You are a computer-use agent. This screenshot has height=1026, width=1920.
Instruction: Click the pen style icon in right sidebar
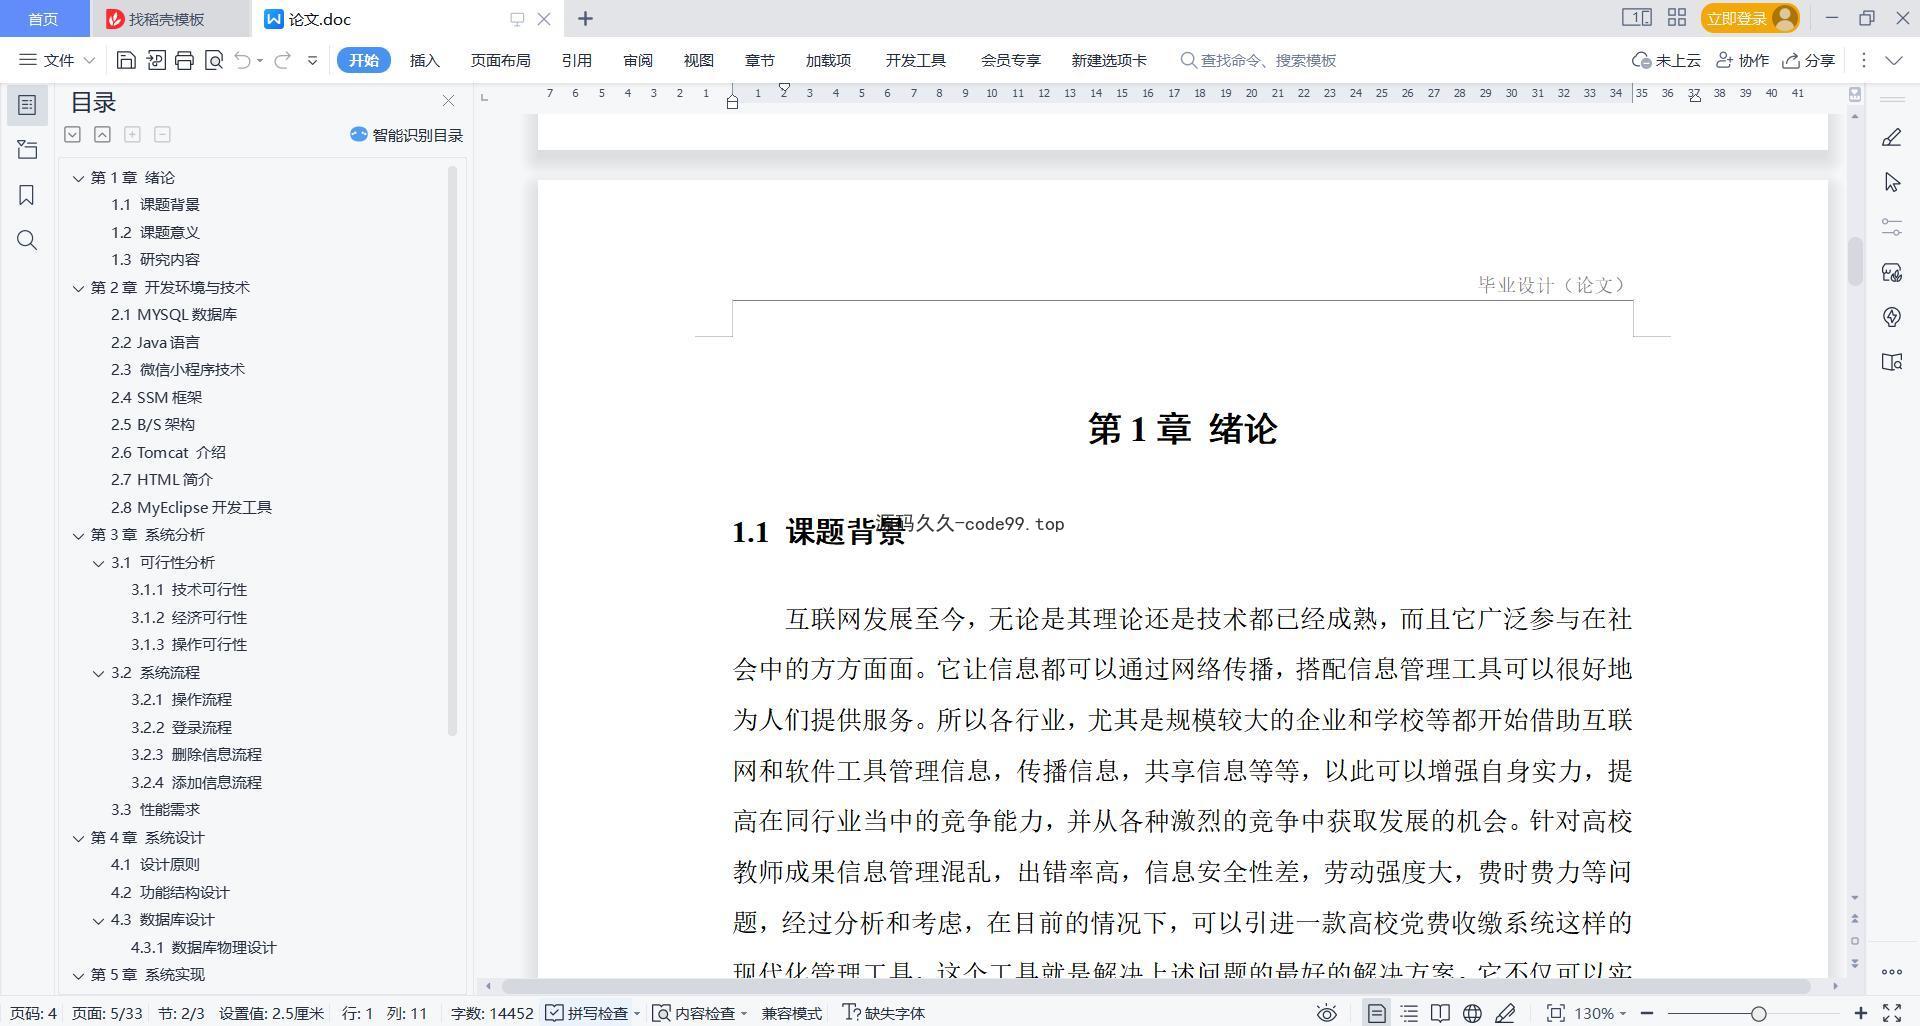(1891, 137)
